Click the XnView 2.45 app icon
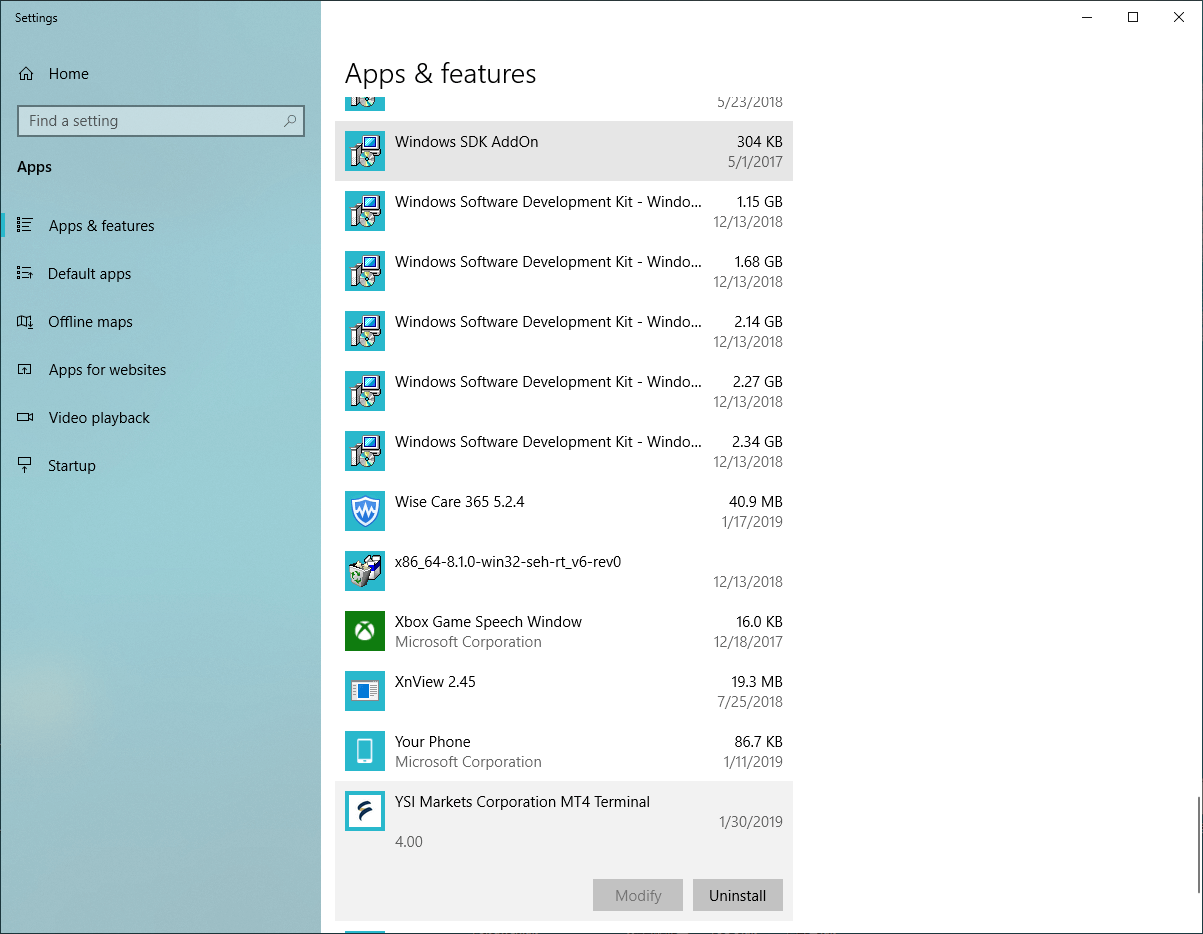The image size is (1203, 934). pos(365,691)
